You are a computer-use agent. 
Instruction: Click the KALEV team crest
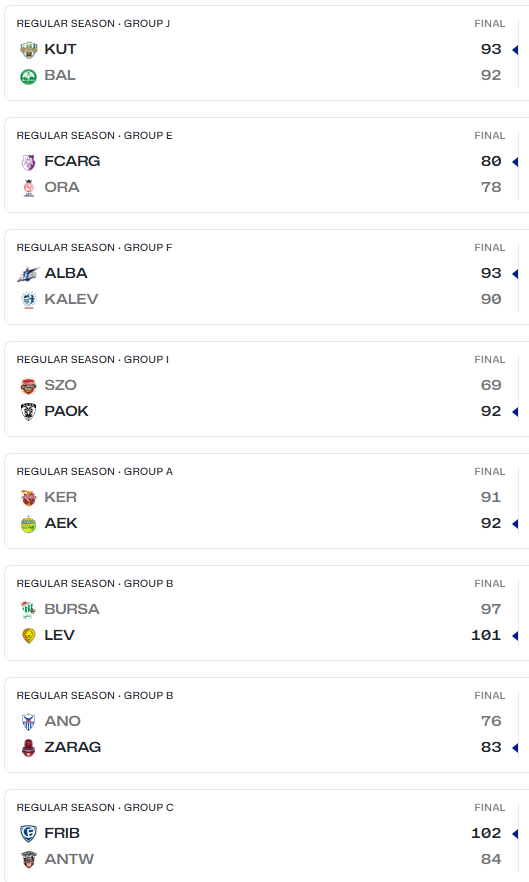(29, 300)
